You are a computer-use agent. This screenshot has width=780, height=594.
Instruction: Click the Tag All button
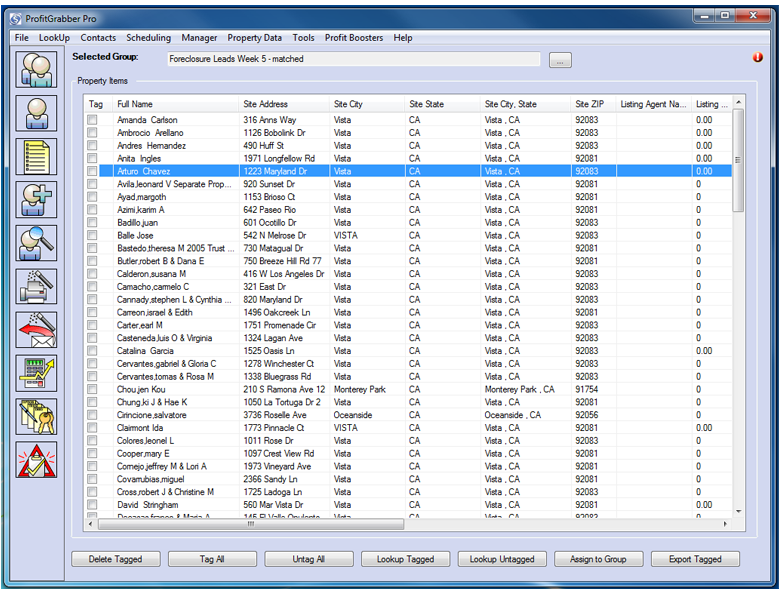pyautogui.click(x=212, y=559)
